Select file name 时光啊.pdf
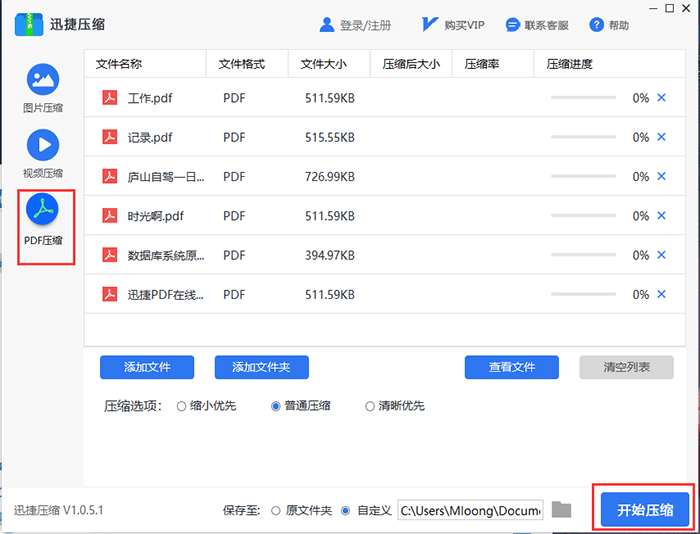Viewport: 700px width, 534px height. (x=156, y=216)
